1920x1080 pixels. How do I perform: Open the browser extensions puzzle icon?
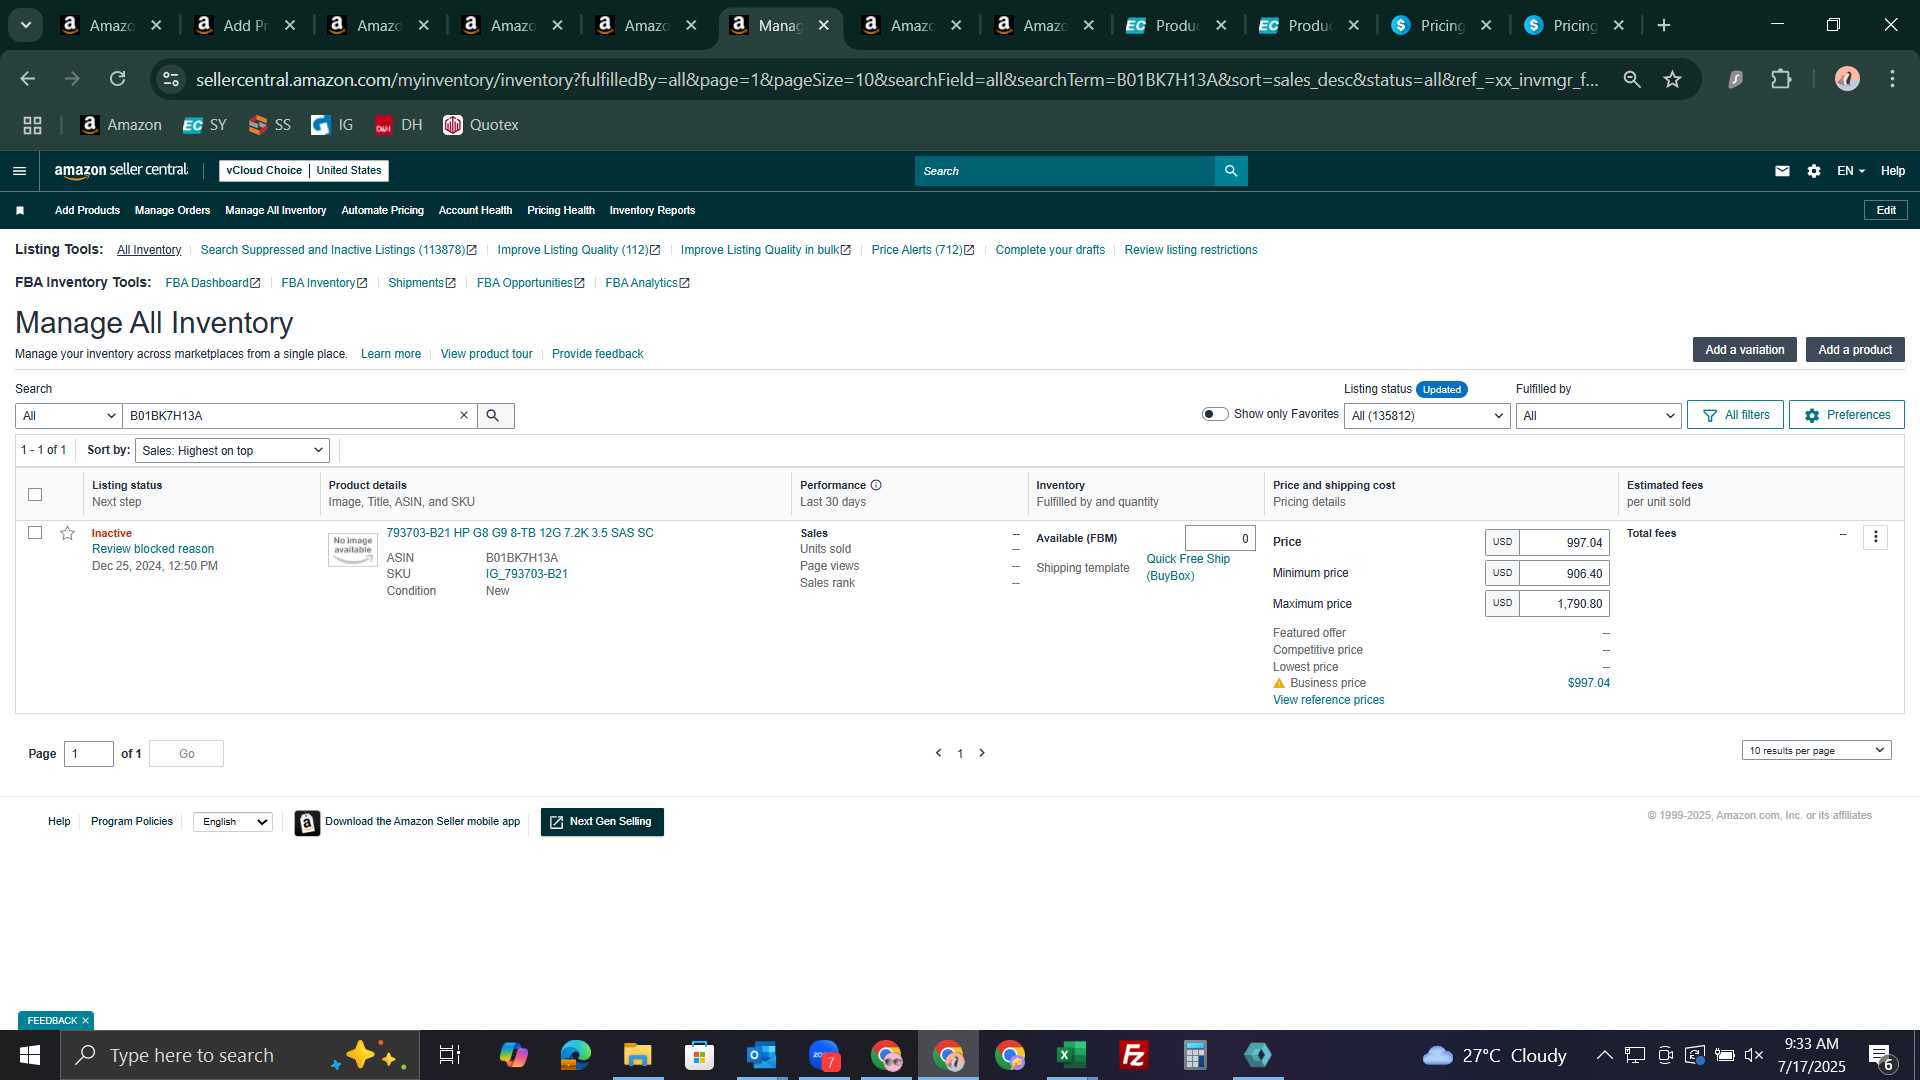click(1782, 79)
